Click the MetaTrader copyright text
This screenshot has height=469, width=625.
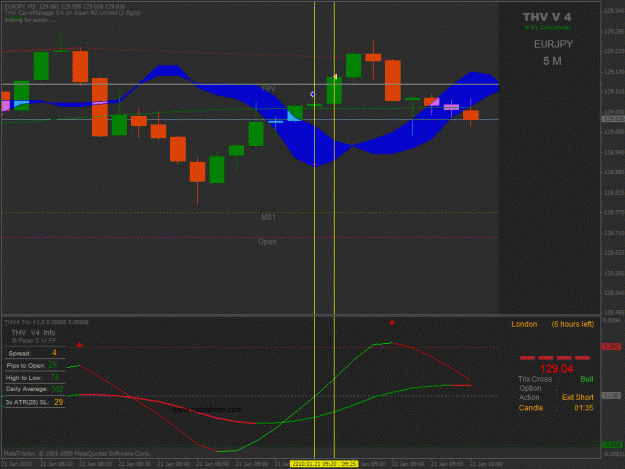click(x=77, y=453)
